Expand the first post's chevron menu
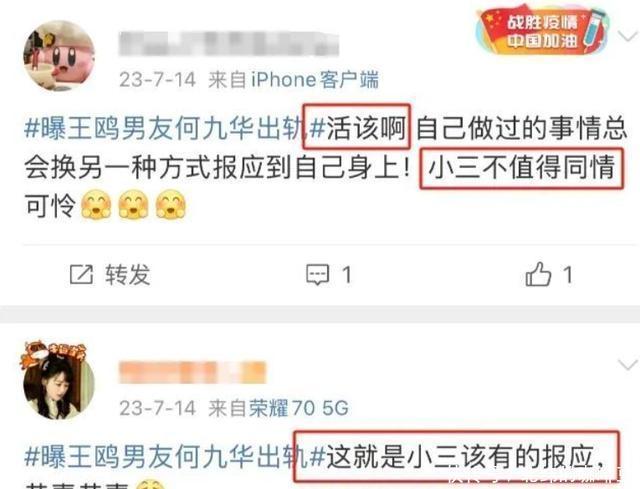This screenshot has width=640, height=489. pyautogui.click(x=627, y=36)
